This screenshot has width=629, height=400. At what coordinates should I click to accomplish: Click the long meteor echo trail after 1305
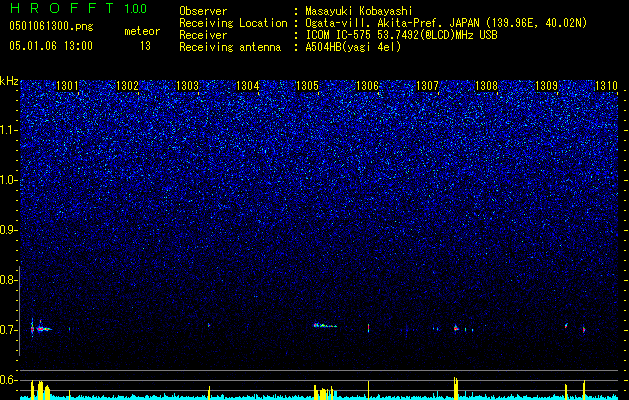[325, 325]
